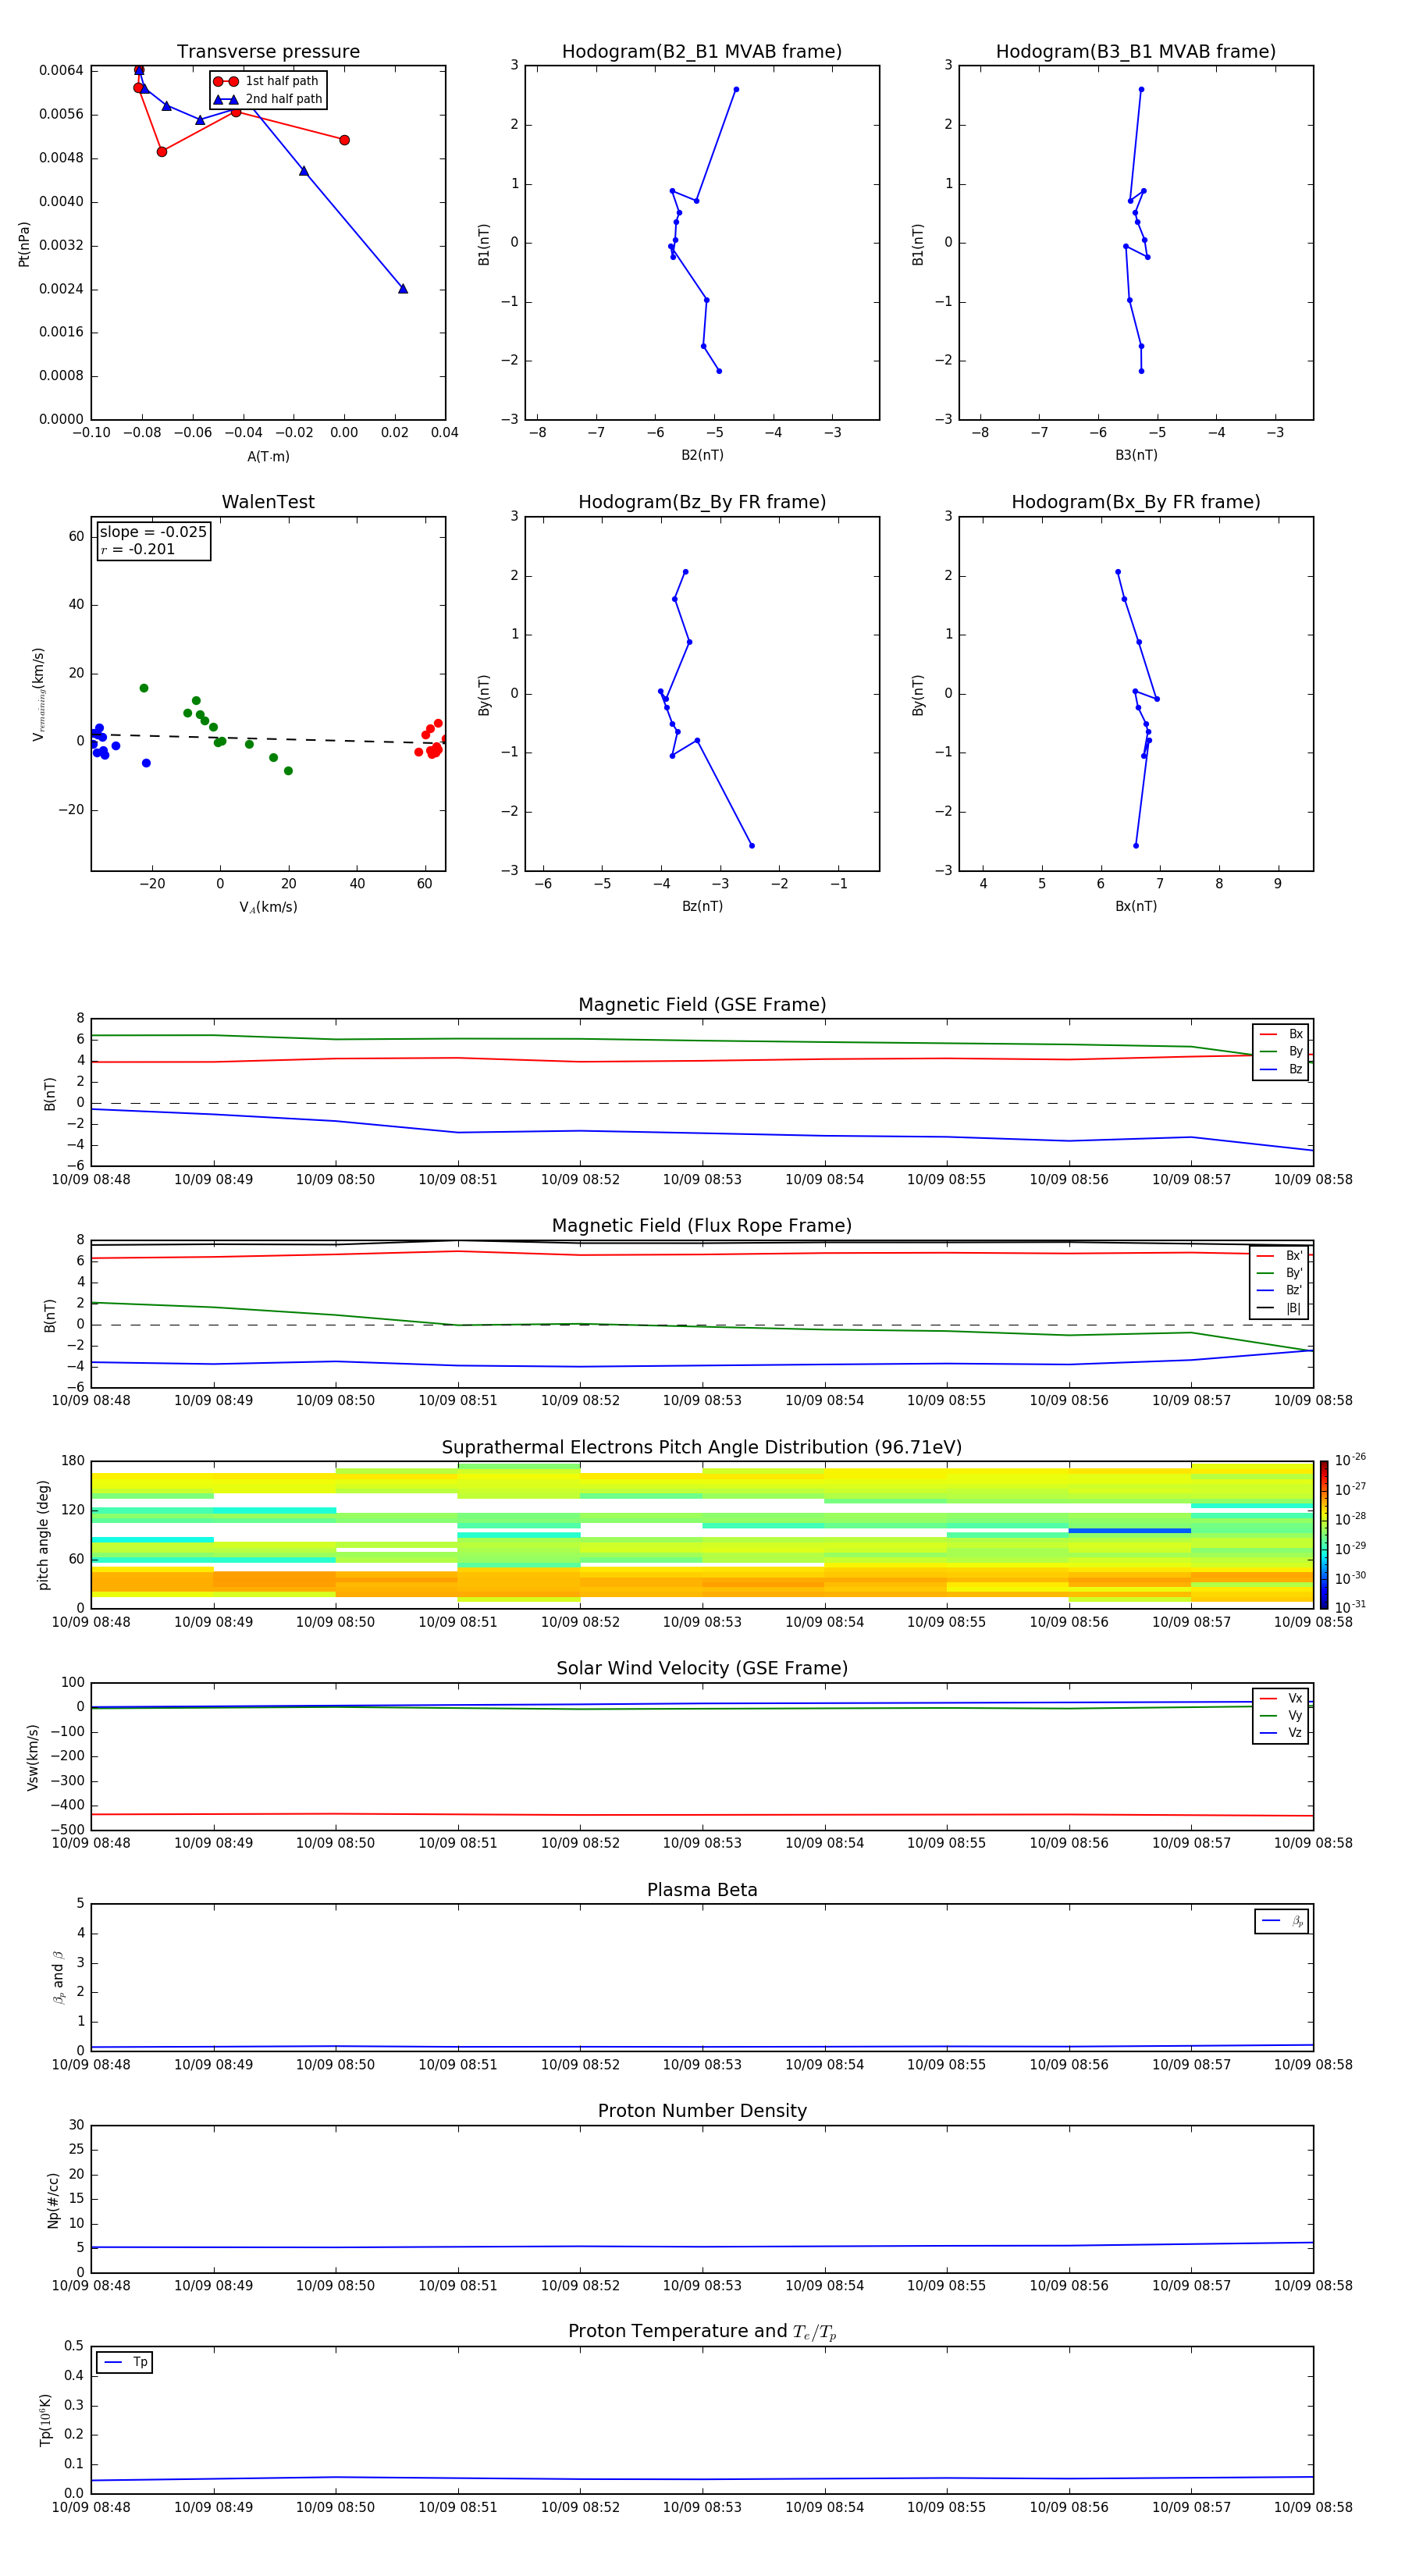Click the βp legend in the Plasma Beta plot

(1282, 1921)
